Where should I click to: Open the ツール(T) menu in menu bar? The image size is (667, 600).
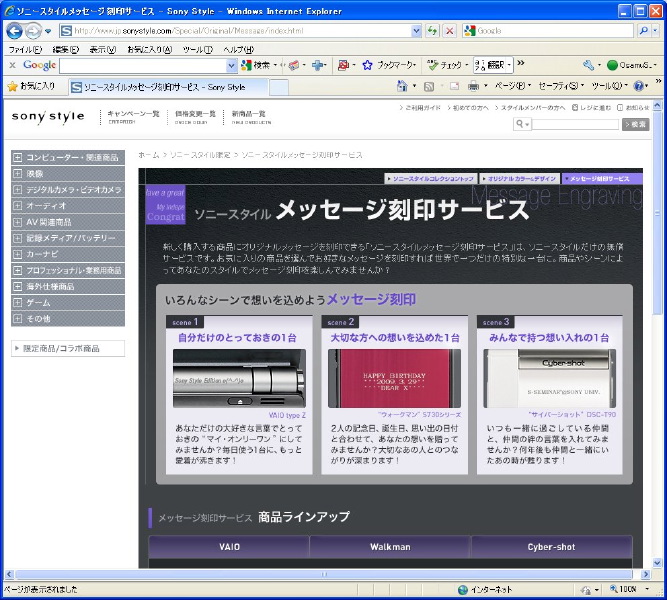[x=197, y=49]
